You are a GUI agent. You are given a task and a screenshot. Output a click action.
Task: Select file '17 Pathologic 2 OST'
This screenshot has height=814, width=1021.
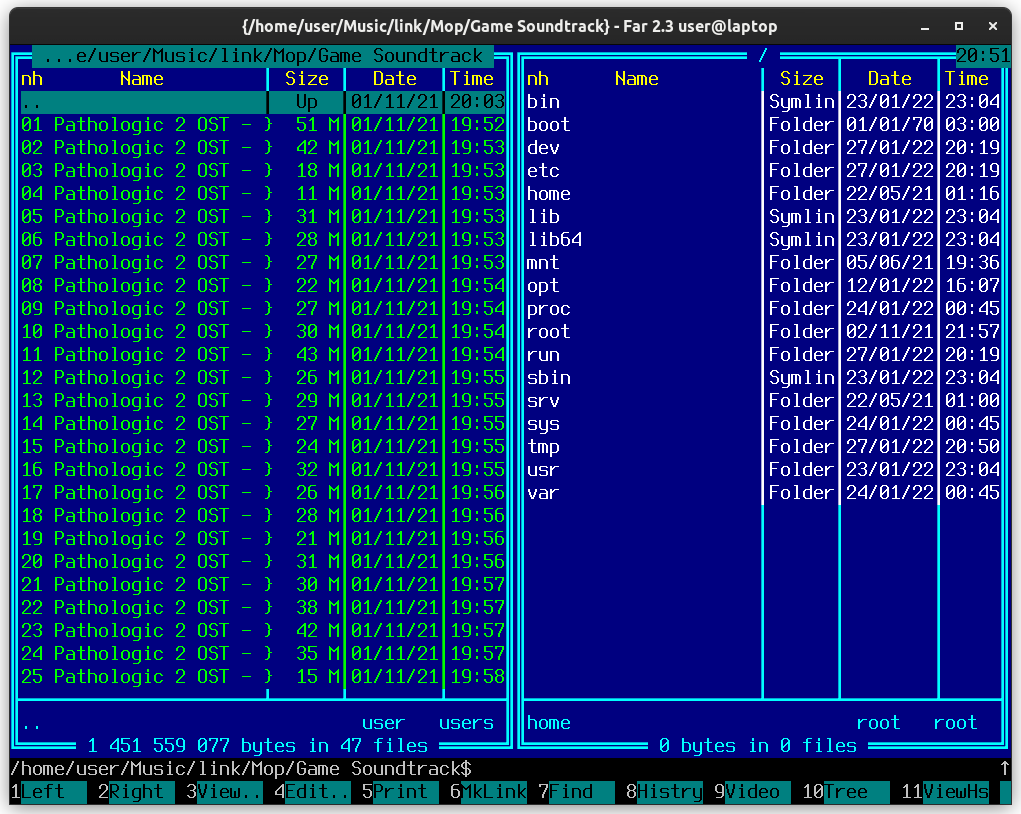263,493
